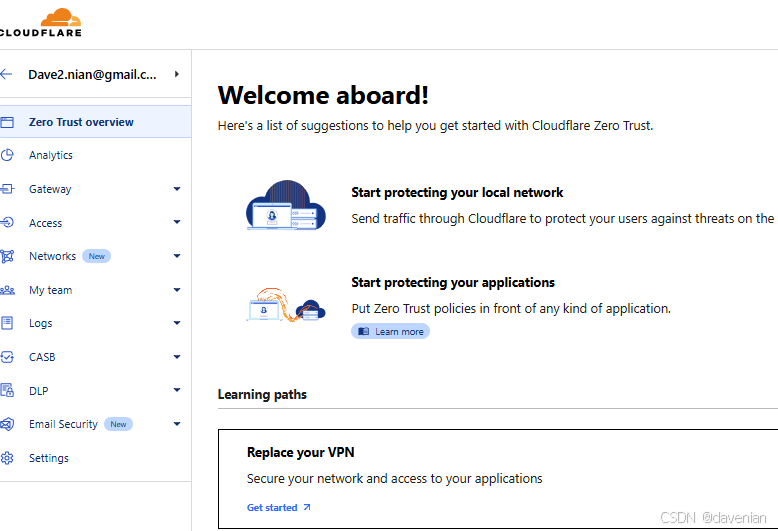Click the Gateway icon in the sidebar
Screen dimensions: 778x531
[x=7, y=189]
